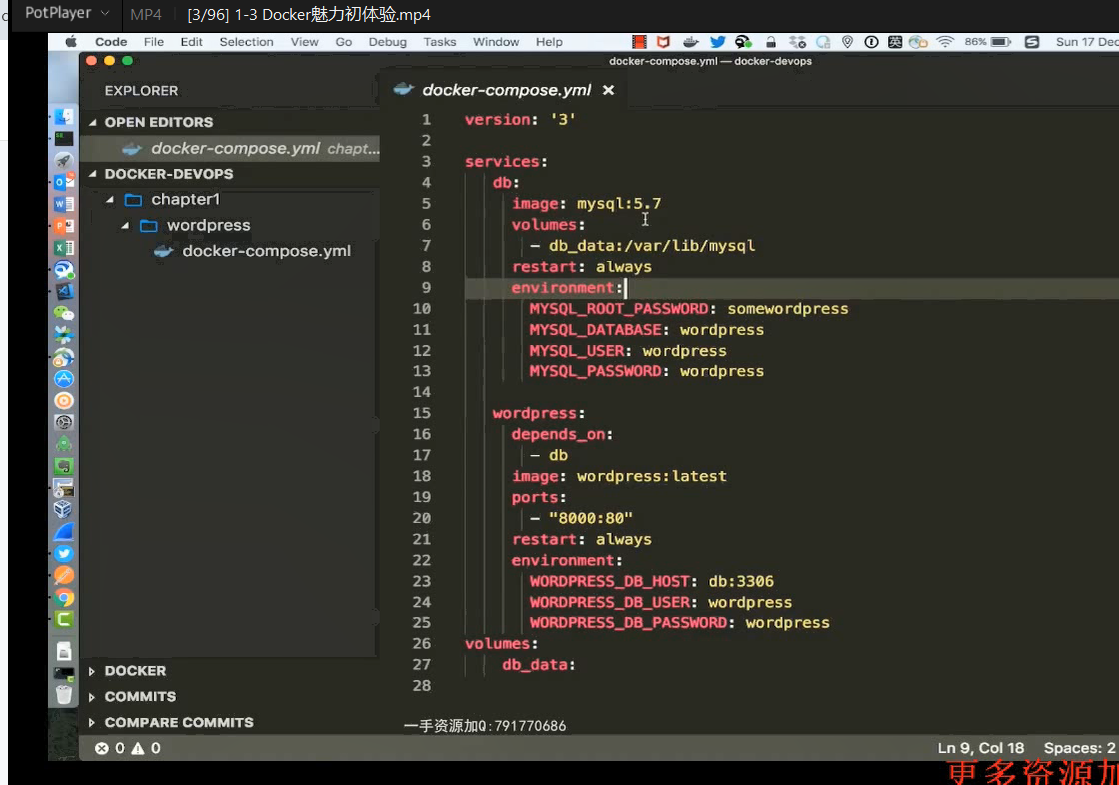Click the errors count icon in status bar
Screen dimensions: 1119x785
(x=102, y=748)
